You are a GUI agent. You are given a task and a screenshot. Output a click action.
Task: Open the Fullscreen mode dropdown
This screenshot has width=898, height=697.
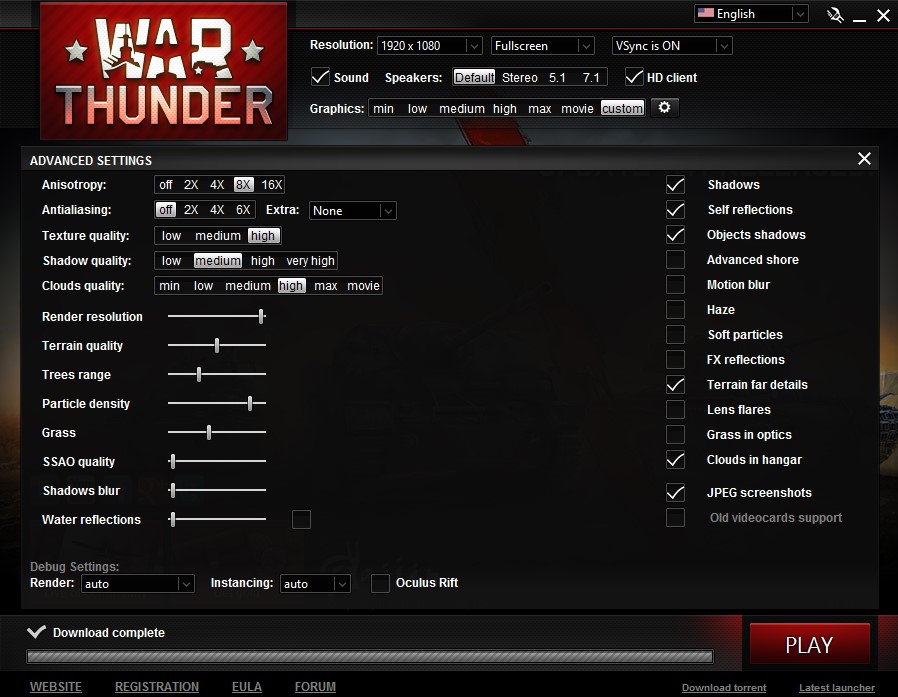[x=542, y=46]
